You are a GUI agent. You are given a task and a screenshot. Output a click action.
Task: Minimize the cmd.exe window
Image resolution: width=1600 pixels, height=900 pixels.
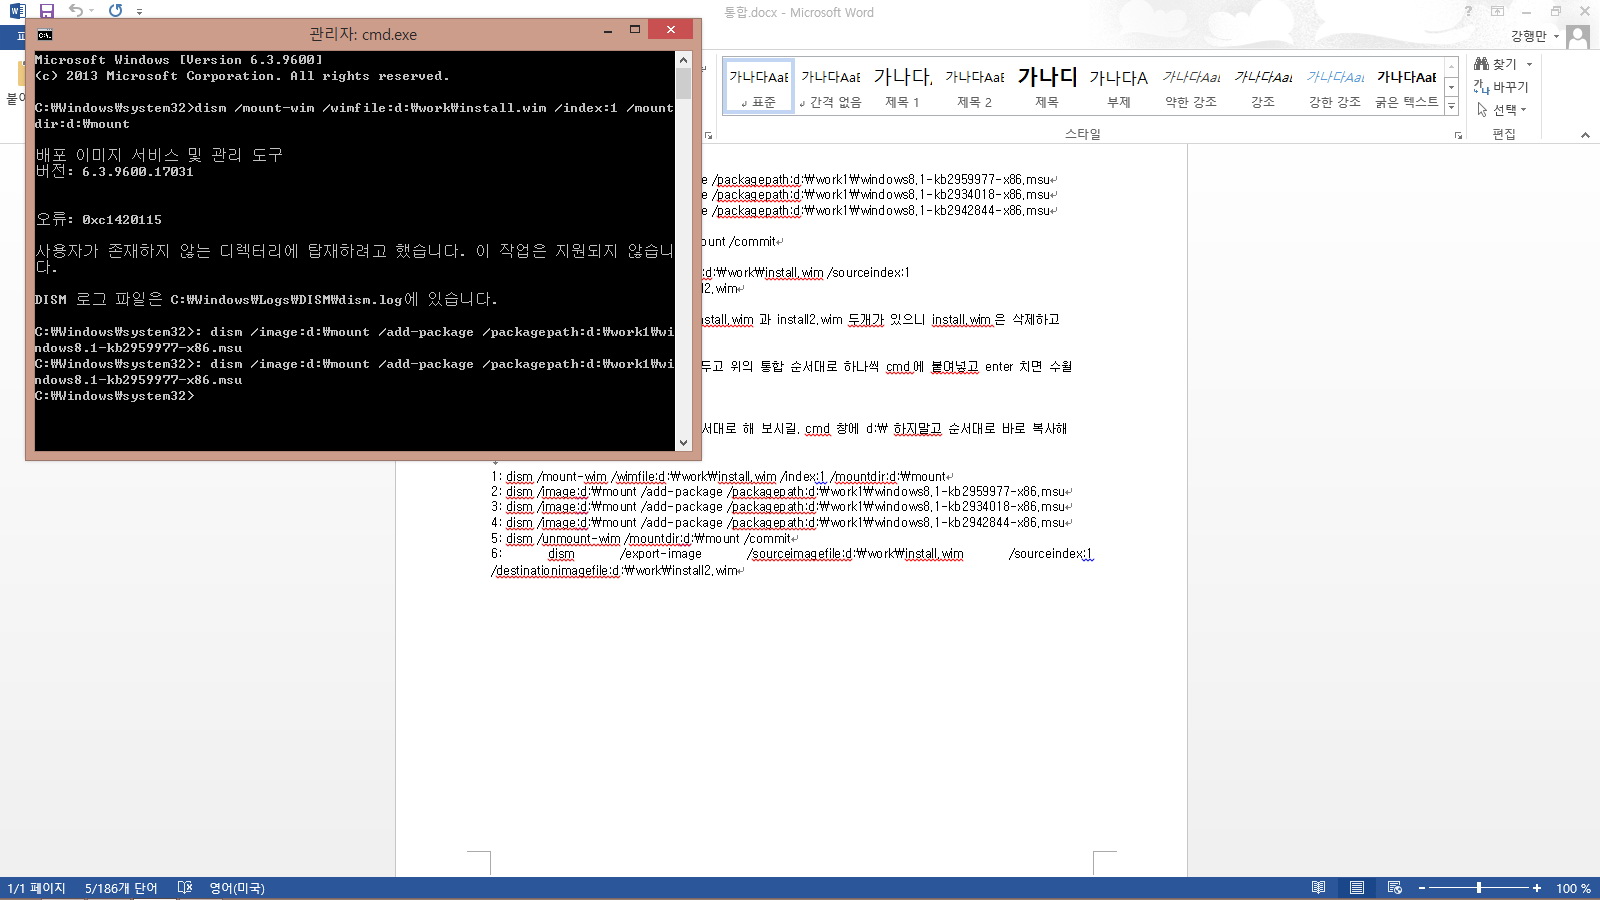coord(607,31)
